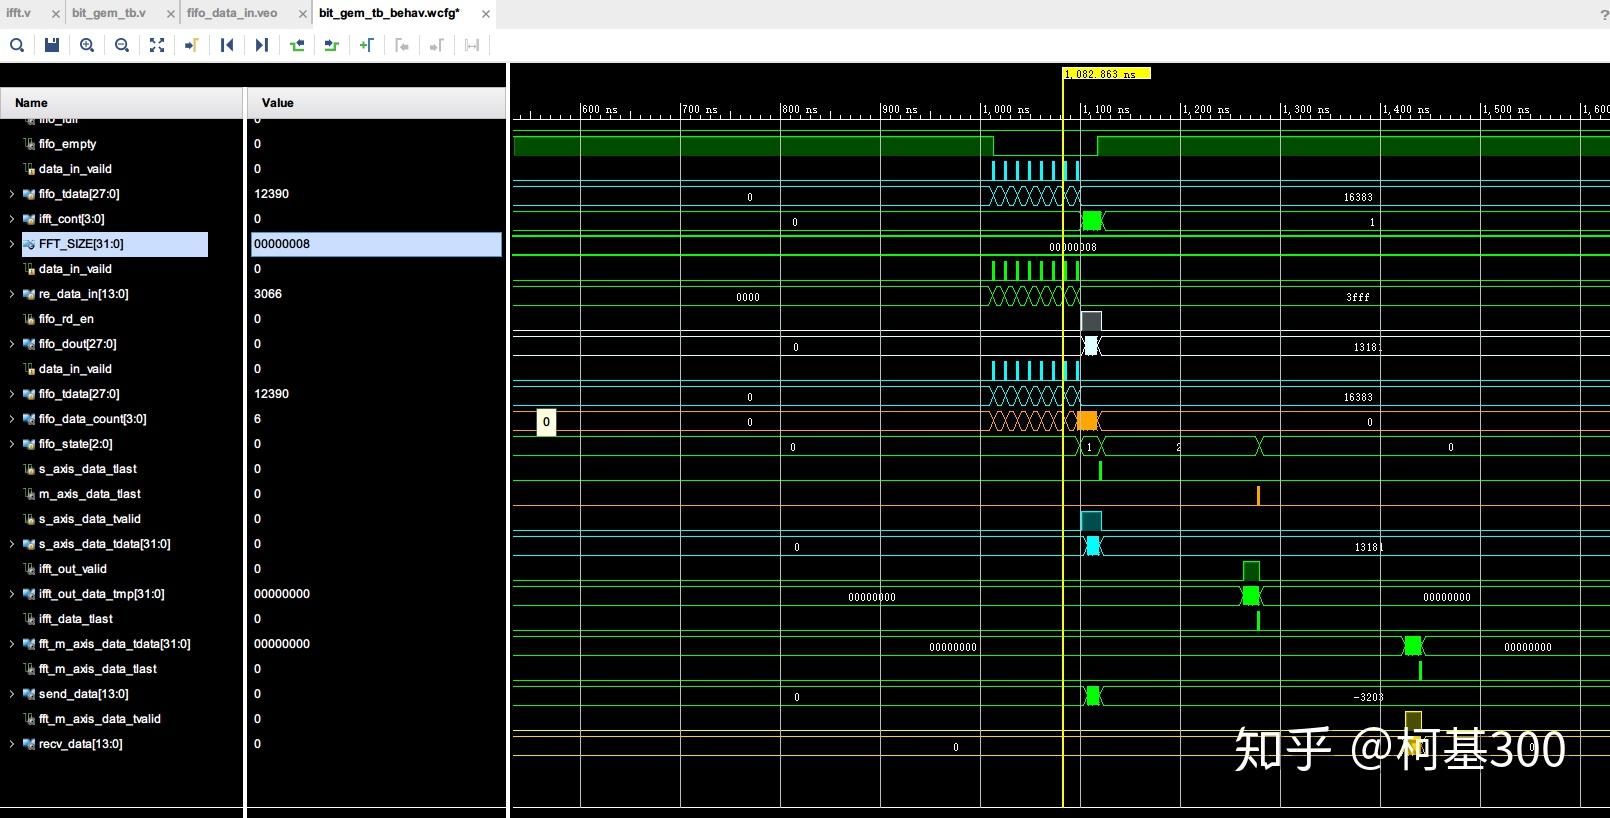Expand the fifo_dout[27:0] bus

point(12,344)
